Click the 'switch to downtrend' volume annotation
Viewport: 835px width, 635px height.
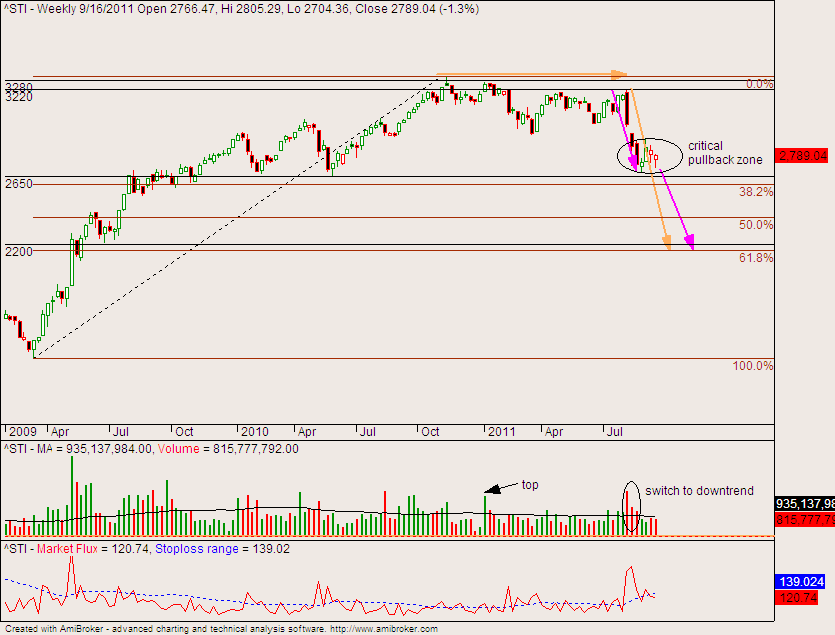(x=698, y=491)
